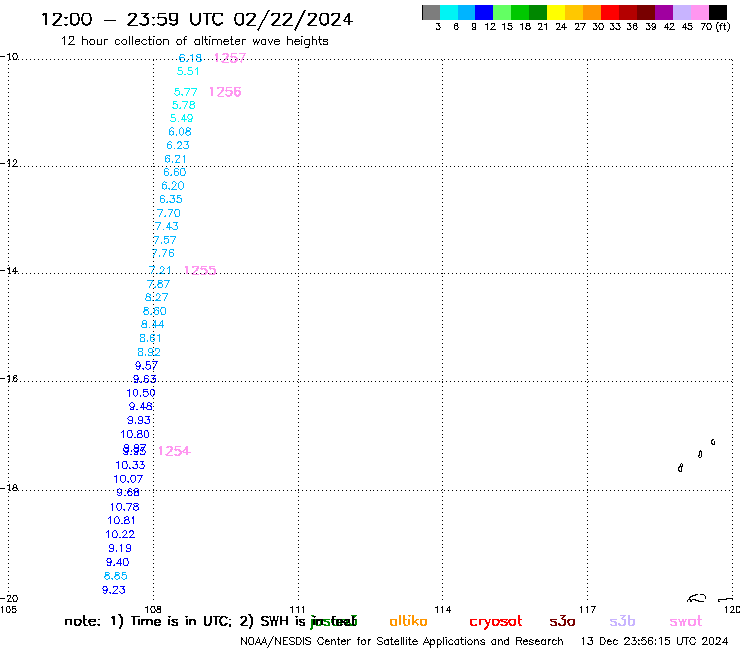The width and height of the screenshot is (740, 650).
Task: Click the reading 10.50
Action: point(141,393)
